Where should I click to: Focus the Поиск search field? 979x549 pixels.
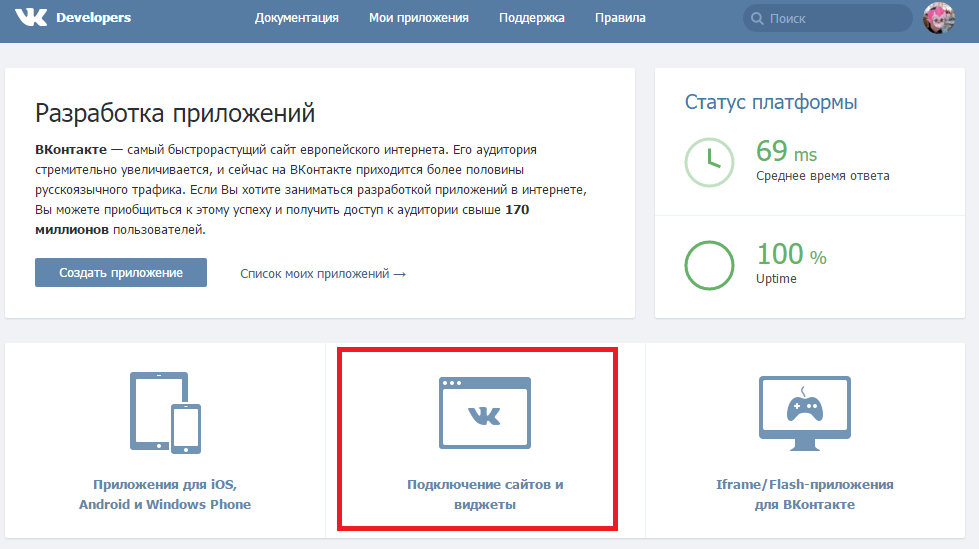pyautogui.click(x=828, y=18)
